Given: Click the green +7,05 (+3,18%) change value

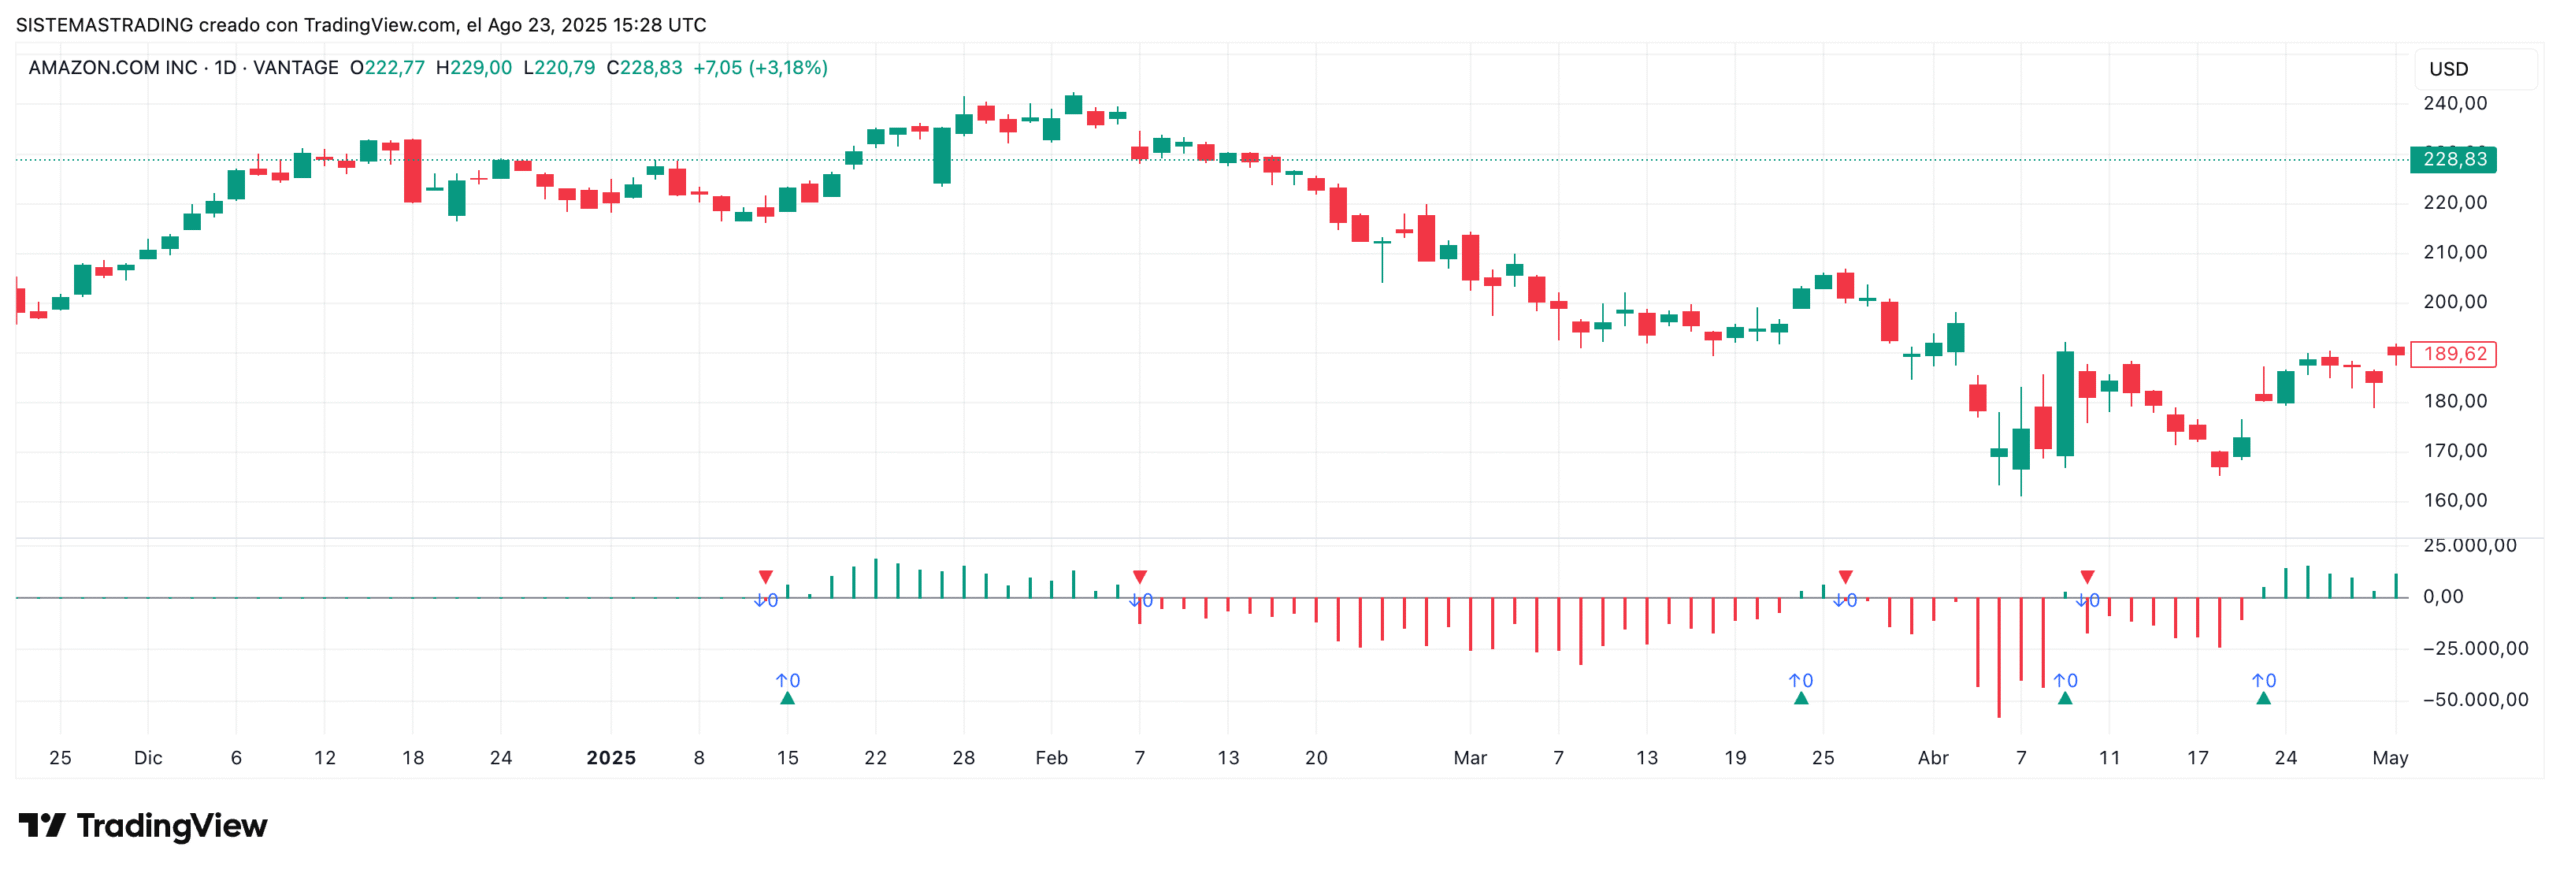Looking at the screenshot, I should (760, 68).
